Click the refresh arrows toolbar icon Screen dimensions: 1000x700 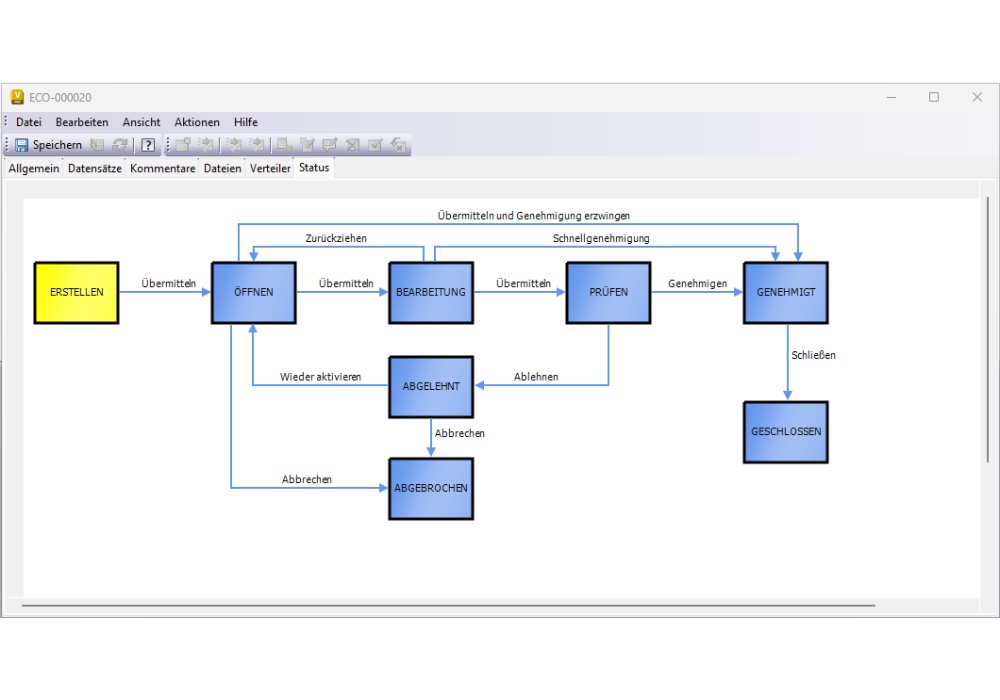coord(119,145)
